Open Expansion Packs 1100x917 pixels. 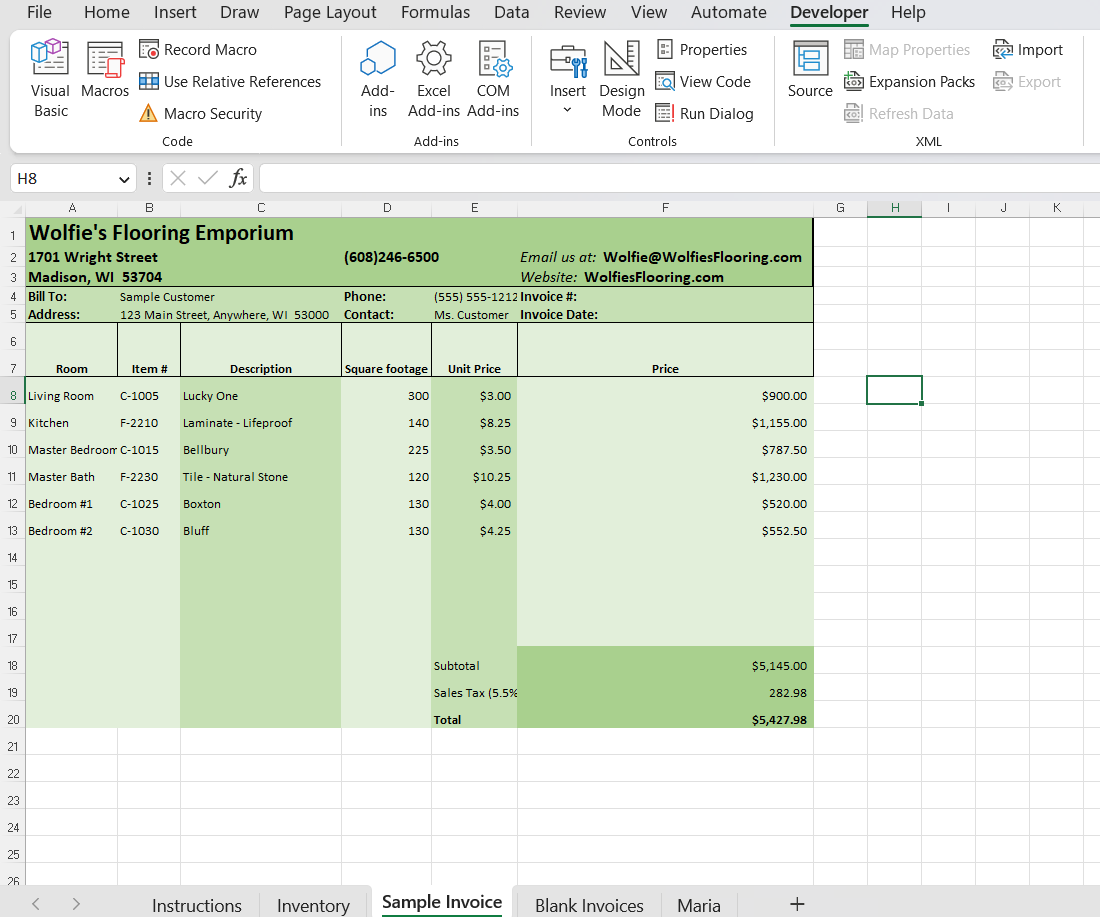909,81
